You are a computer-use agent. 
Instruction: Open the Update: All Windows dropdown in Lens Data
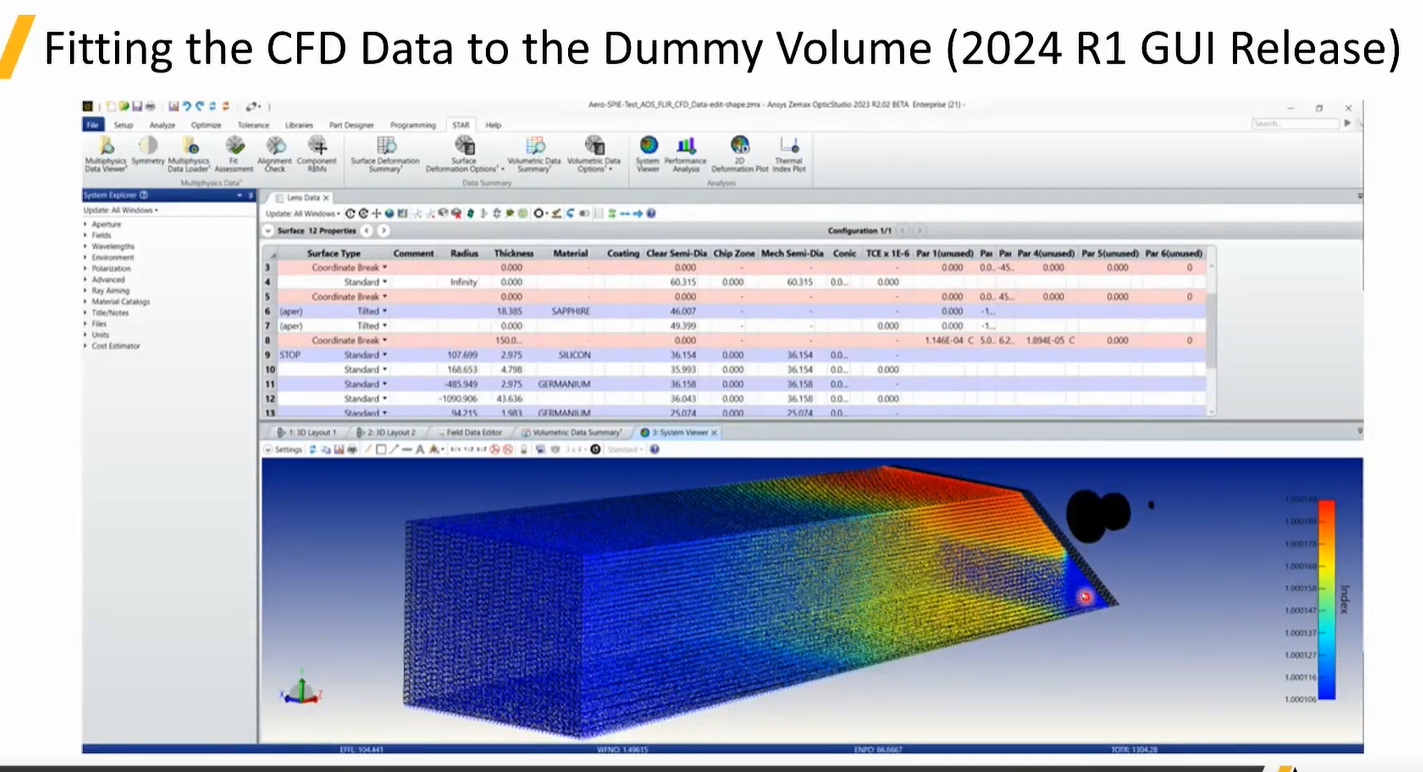click(302, 213)
